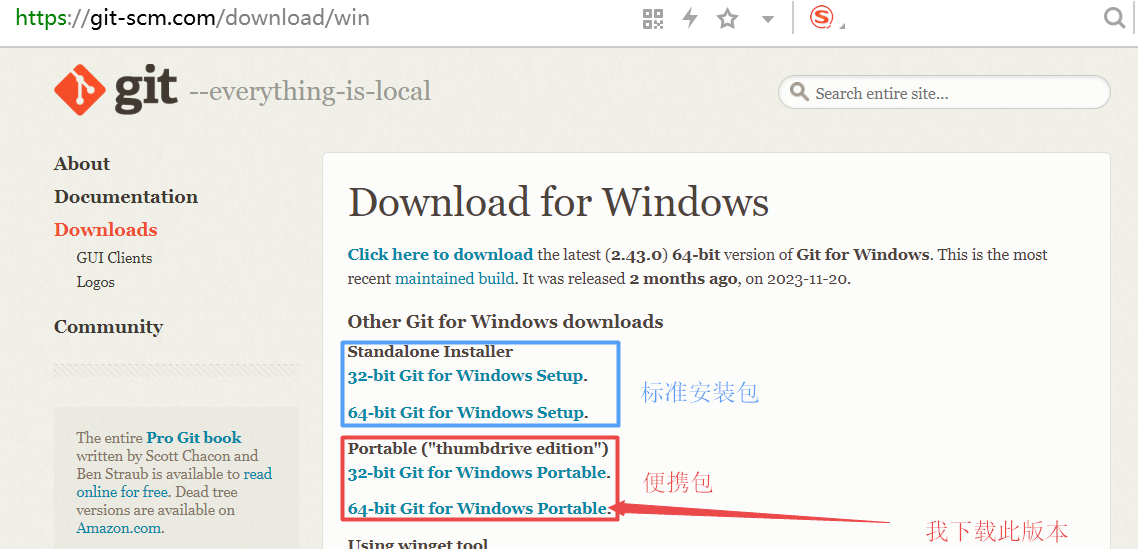Open the Community section
1138x549 pixels.
108,327
